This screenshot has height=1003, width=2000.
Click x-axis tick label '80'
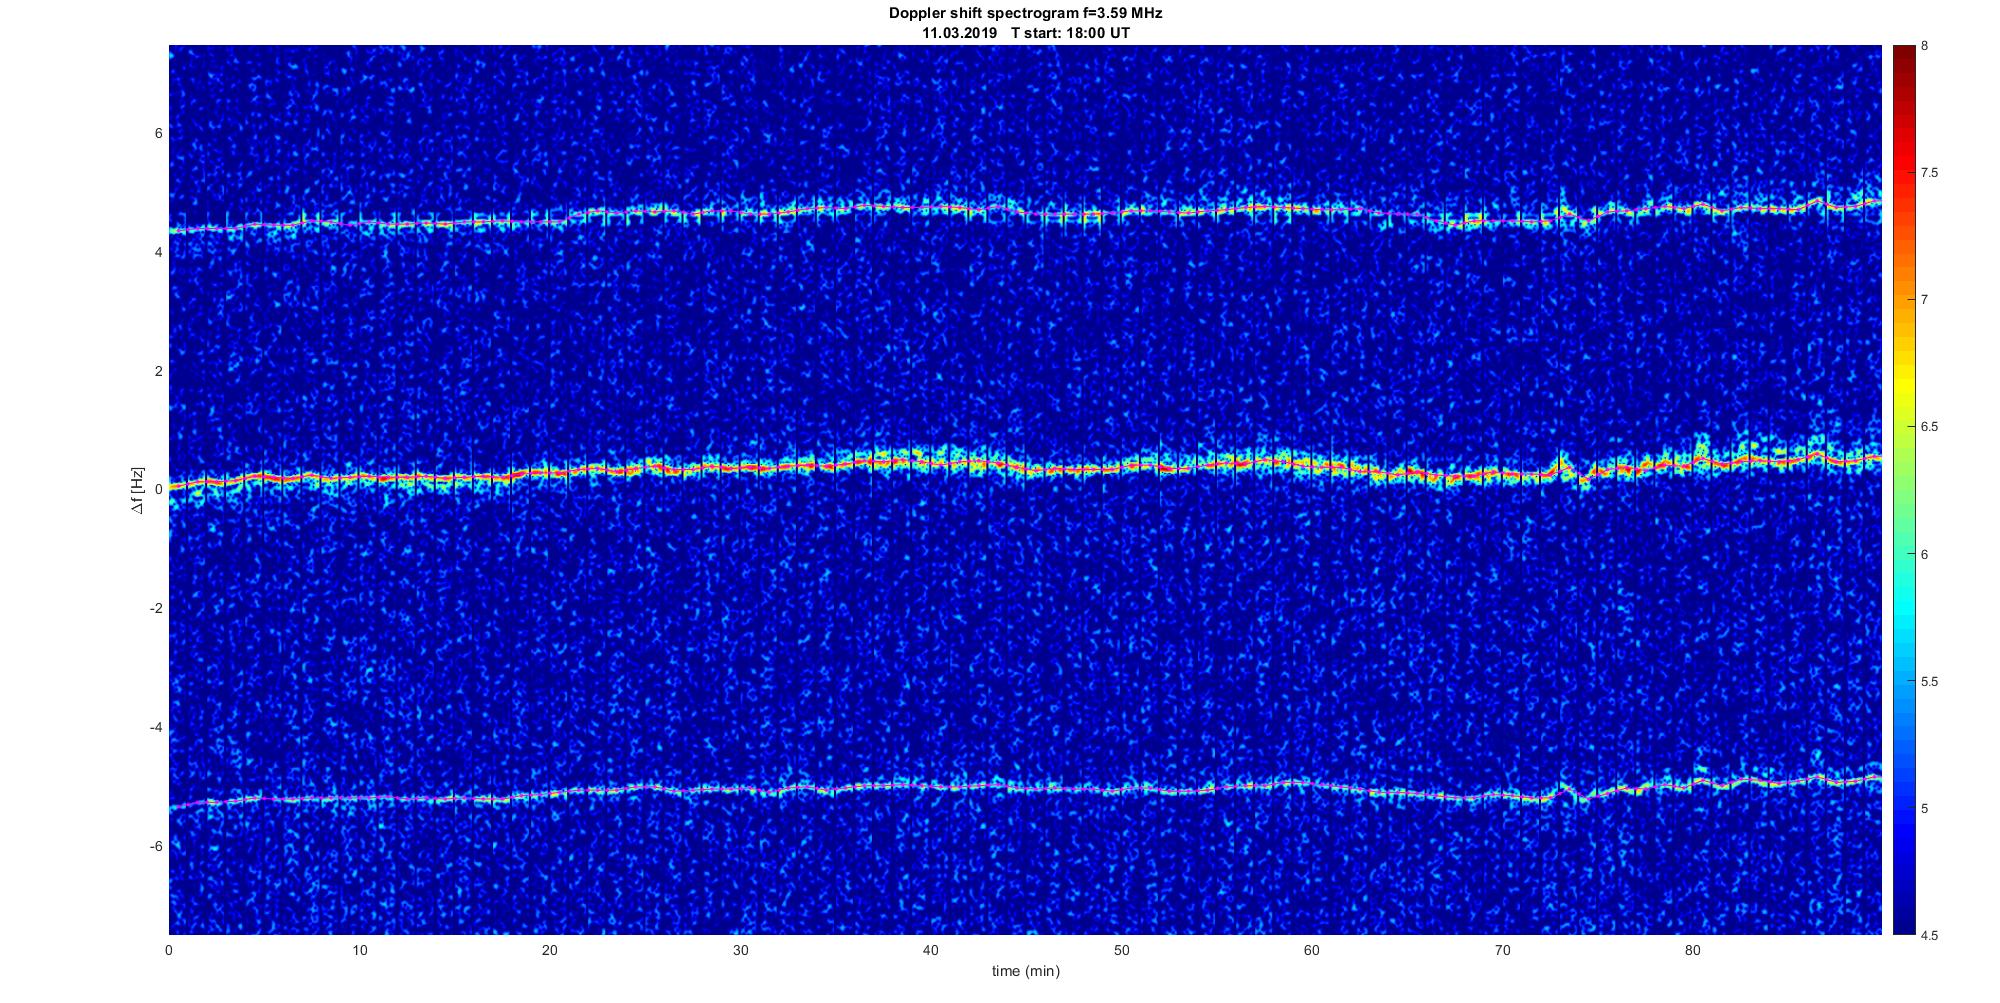pyautogui.click(x=1692, y=950)
